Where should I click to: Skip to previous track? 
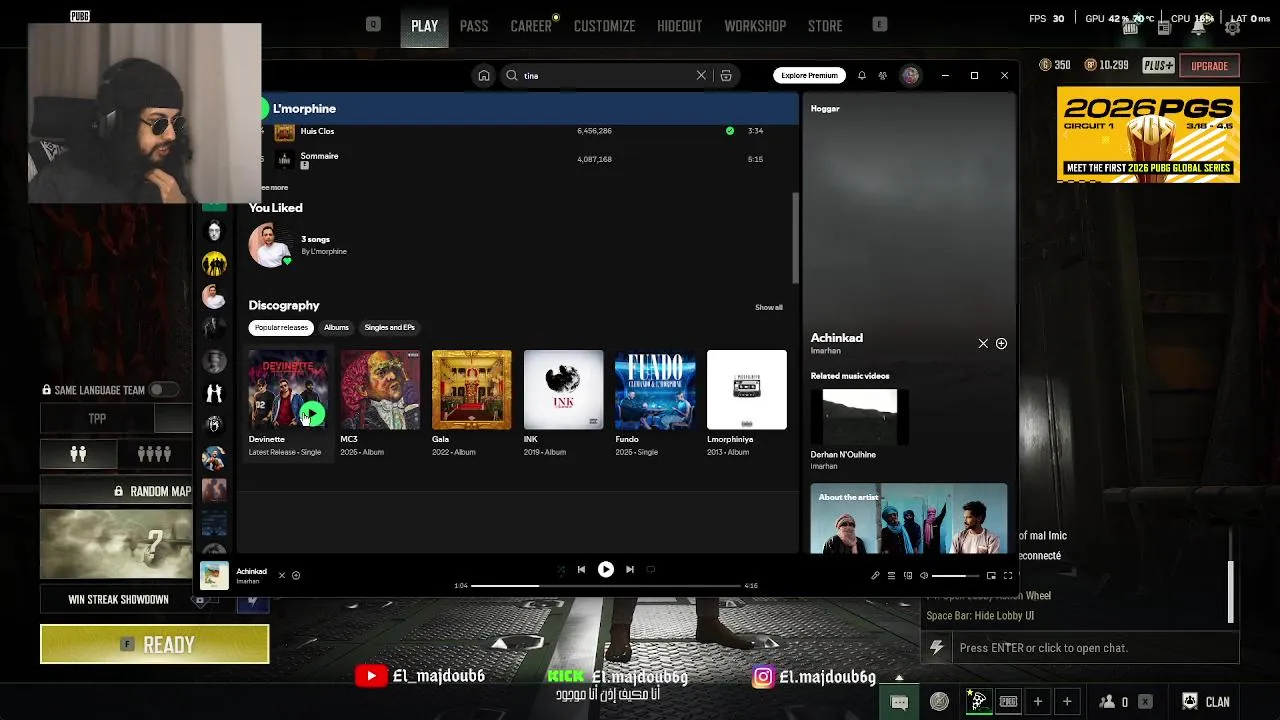click(x=581, y=569)
